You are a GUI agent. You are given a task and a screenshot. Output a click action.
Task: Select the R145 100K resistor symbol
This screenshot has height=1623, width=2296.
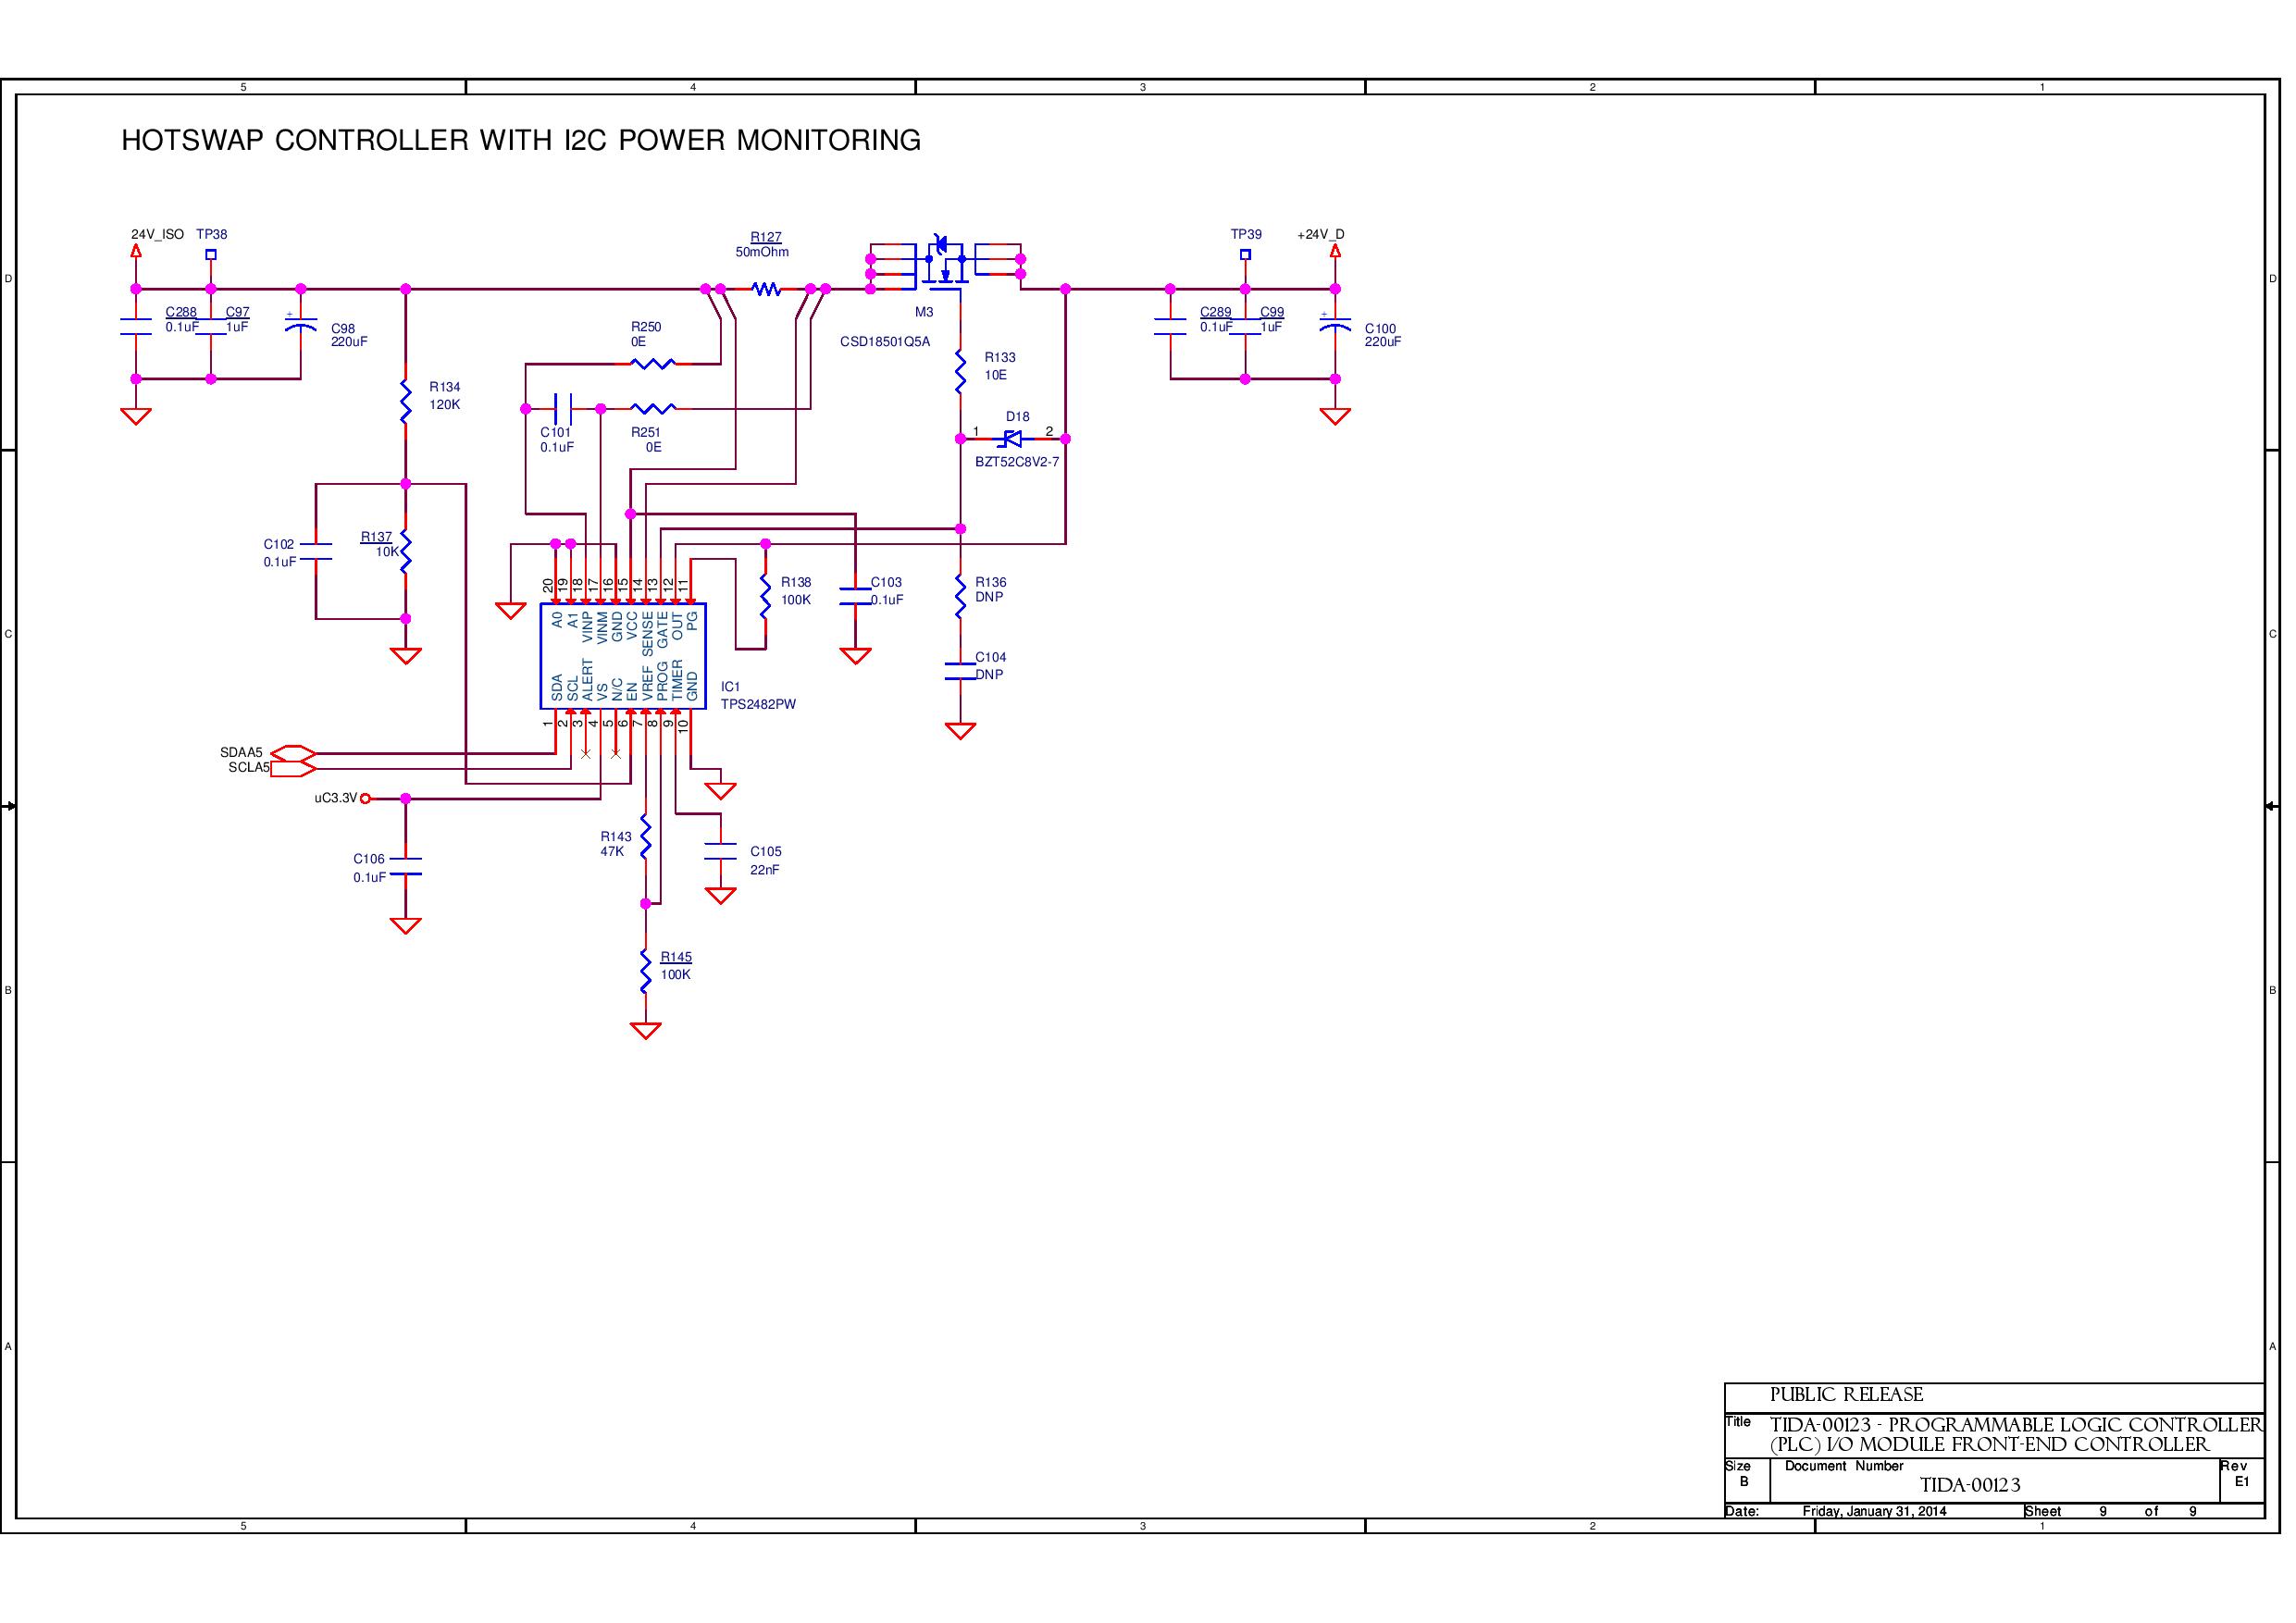(x=645, y=970)
